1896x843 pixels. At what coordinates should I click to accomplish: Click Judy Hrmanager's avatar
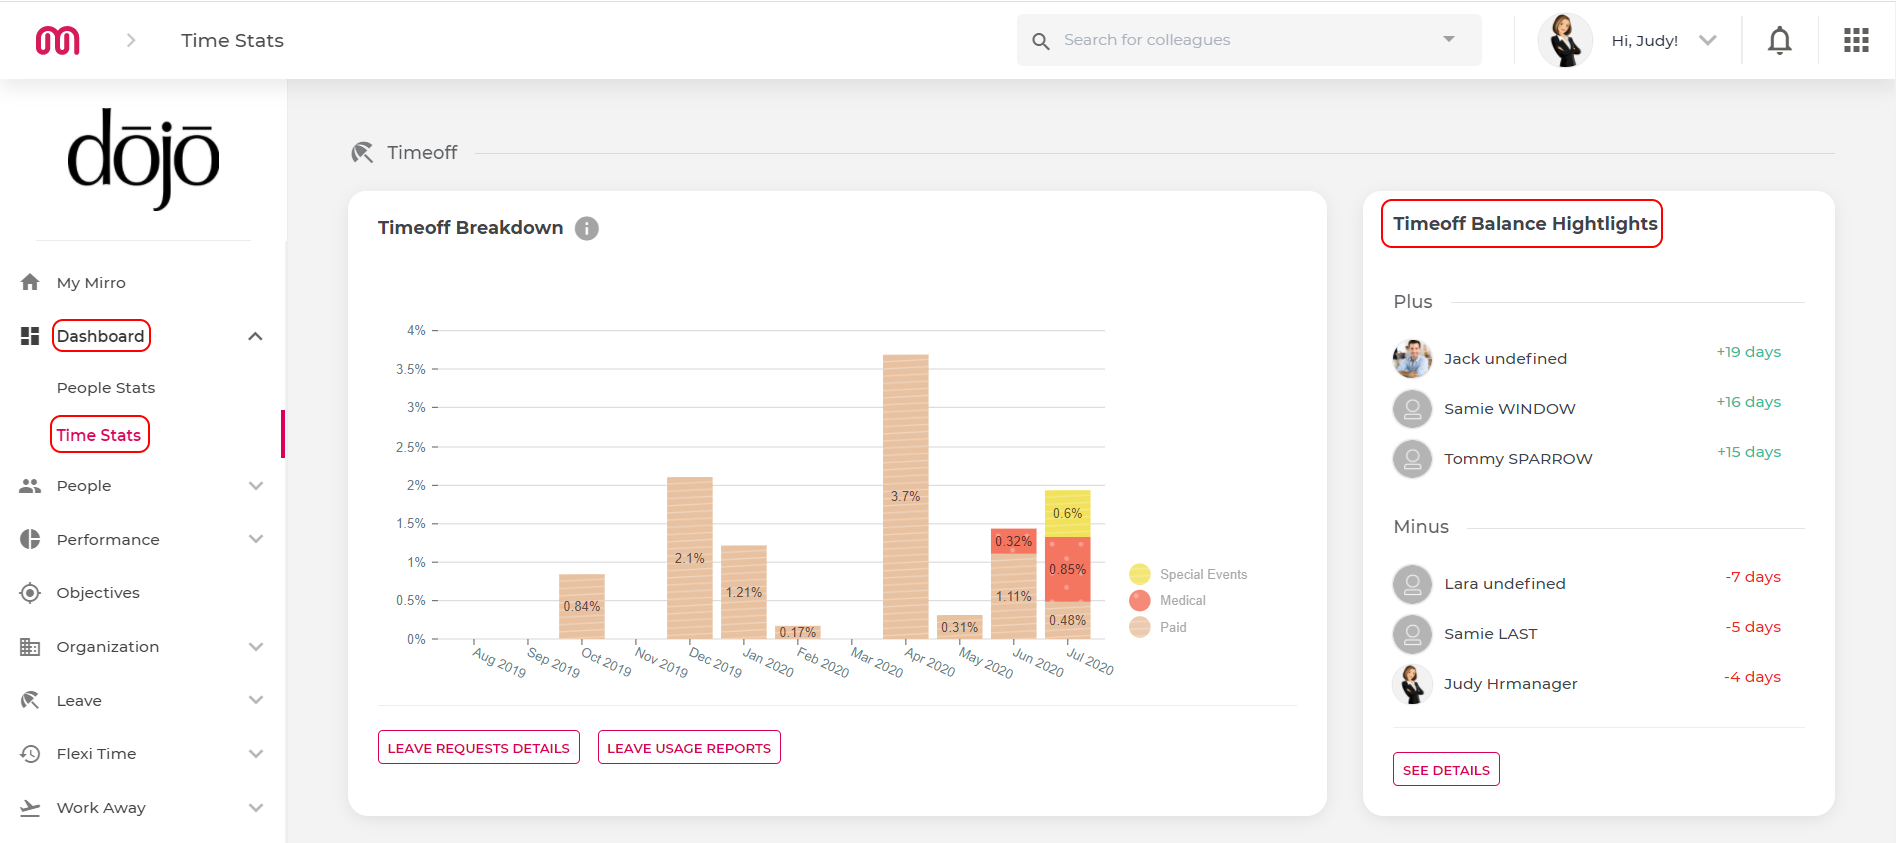click(x=1412, y=683)
